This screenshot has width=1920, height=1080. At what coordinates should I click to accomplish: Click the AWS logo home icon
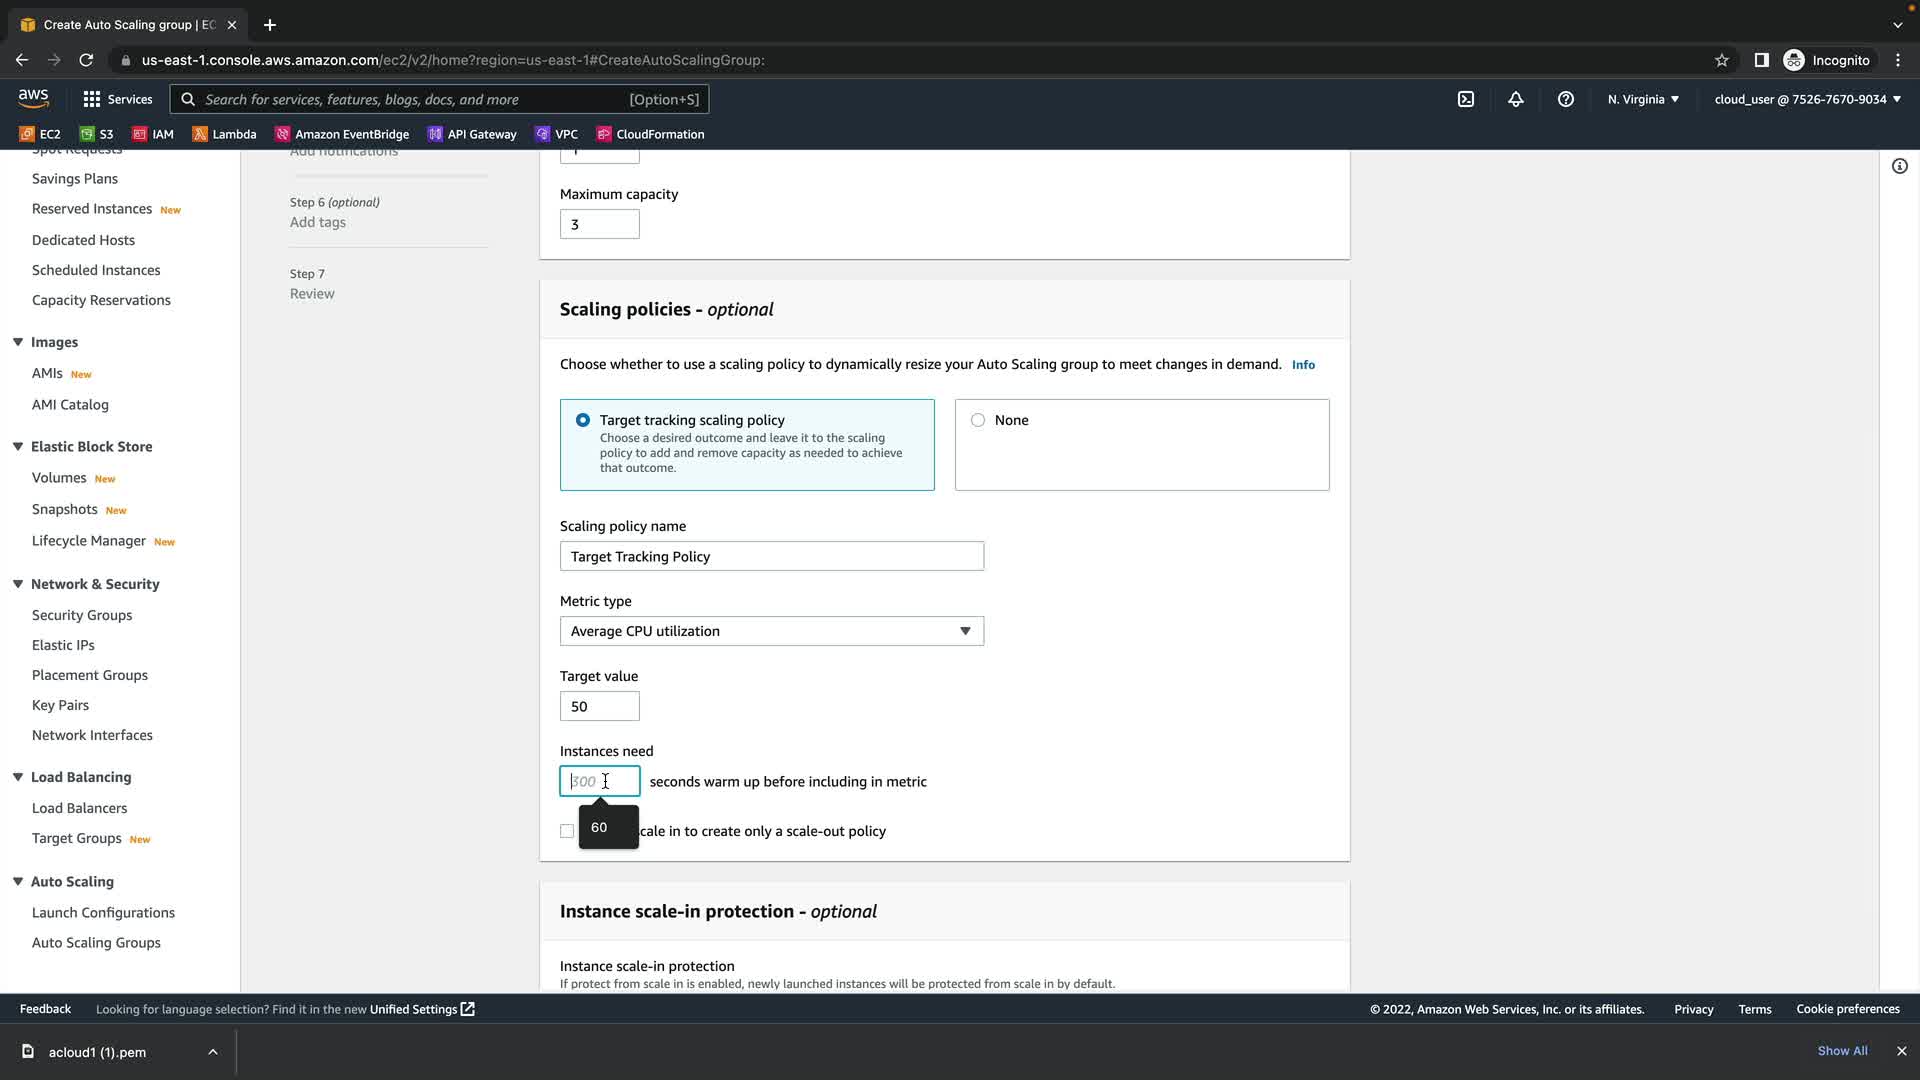click(33, 98)
